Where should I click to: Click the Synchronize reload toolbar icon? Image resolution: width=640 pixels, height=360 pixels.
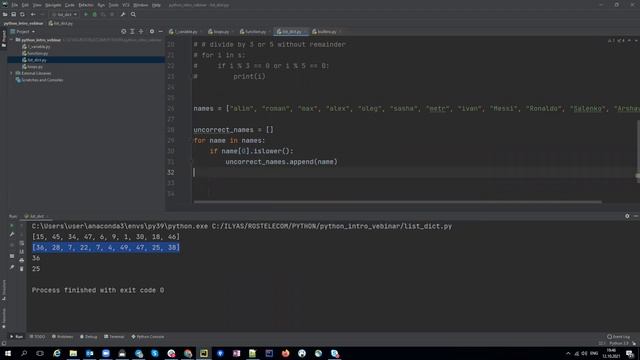[22, 14]
